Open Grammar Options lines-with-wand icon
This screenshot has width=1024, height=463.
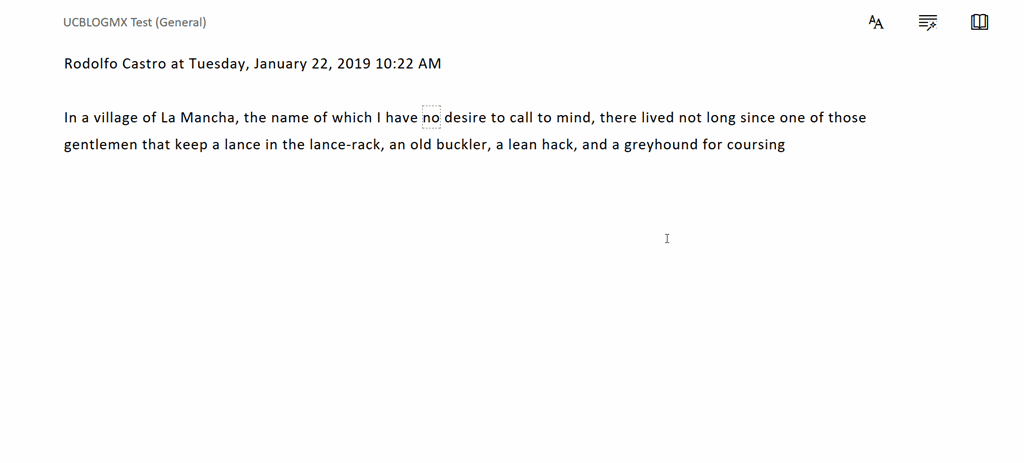tap(928, 22)
